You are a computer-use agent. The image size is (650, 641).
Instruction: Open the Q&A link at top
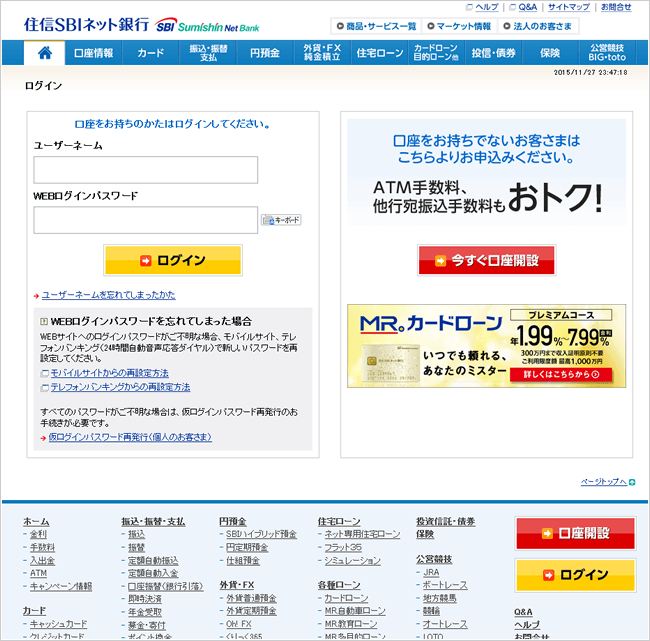click(527, 7)
